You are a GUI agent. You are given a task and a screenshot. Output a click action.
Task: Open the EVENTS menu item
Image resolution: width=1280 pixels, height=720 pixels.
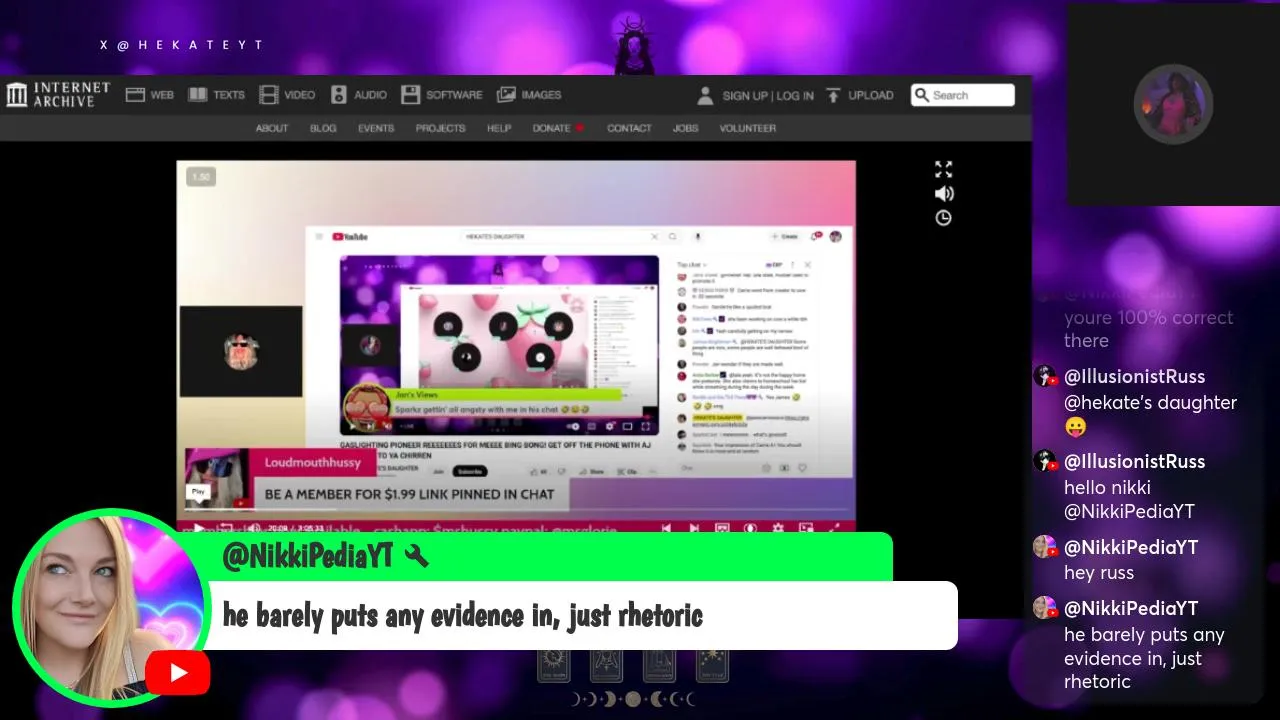(376, 128)
